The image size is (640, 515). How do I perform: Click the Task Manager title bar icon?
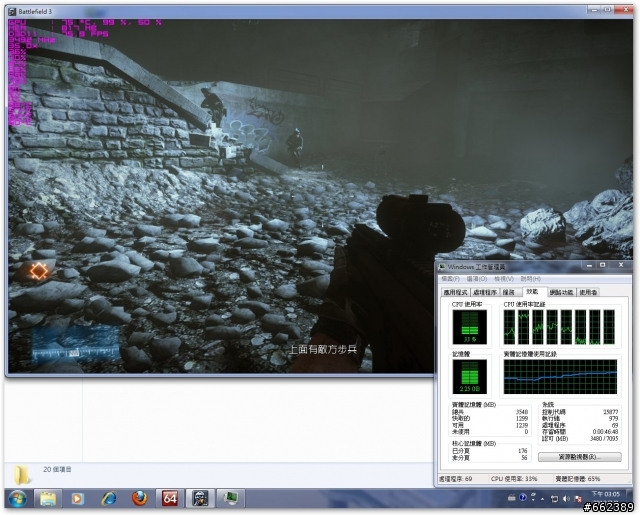point(442,267)
